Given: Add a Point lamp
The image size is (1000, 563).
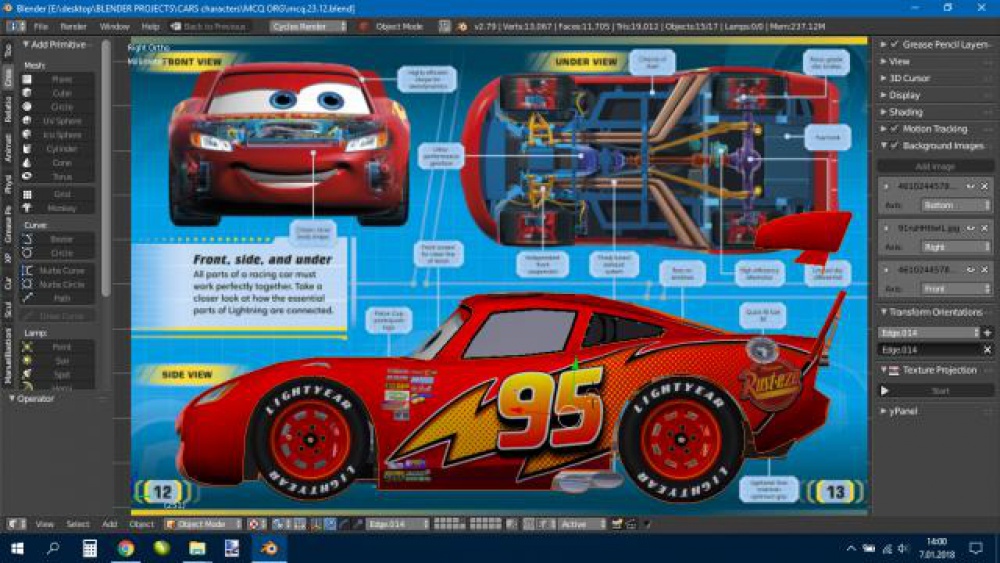Looking at the screenshot, I should click(59, 347).
